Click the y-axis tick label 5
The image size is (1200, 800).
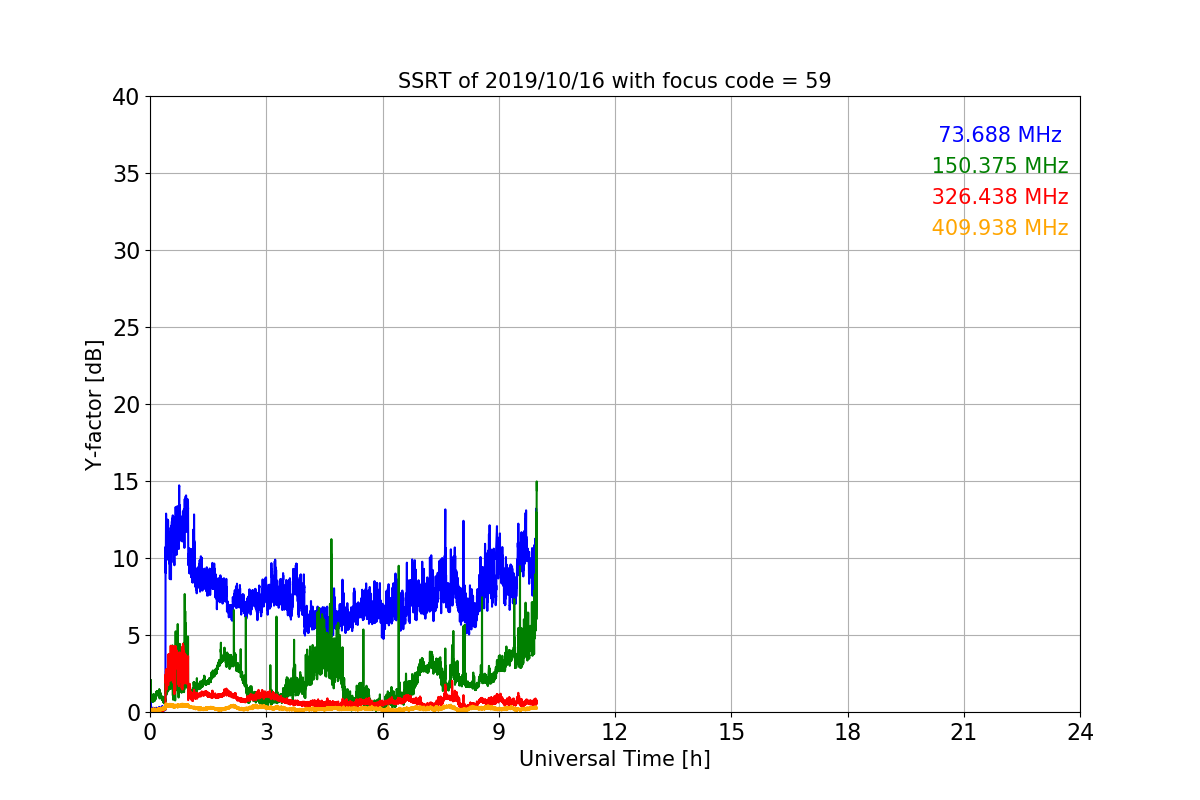(132, 636)
